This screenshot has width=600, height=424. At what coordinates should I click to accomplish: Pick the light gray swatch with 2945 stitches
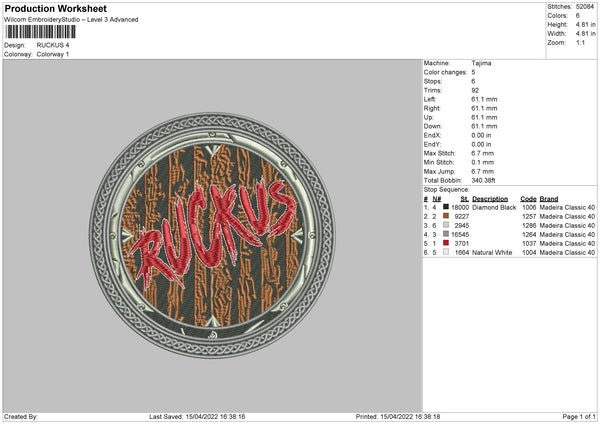pyautogui.click(x=446, y=225)
